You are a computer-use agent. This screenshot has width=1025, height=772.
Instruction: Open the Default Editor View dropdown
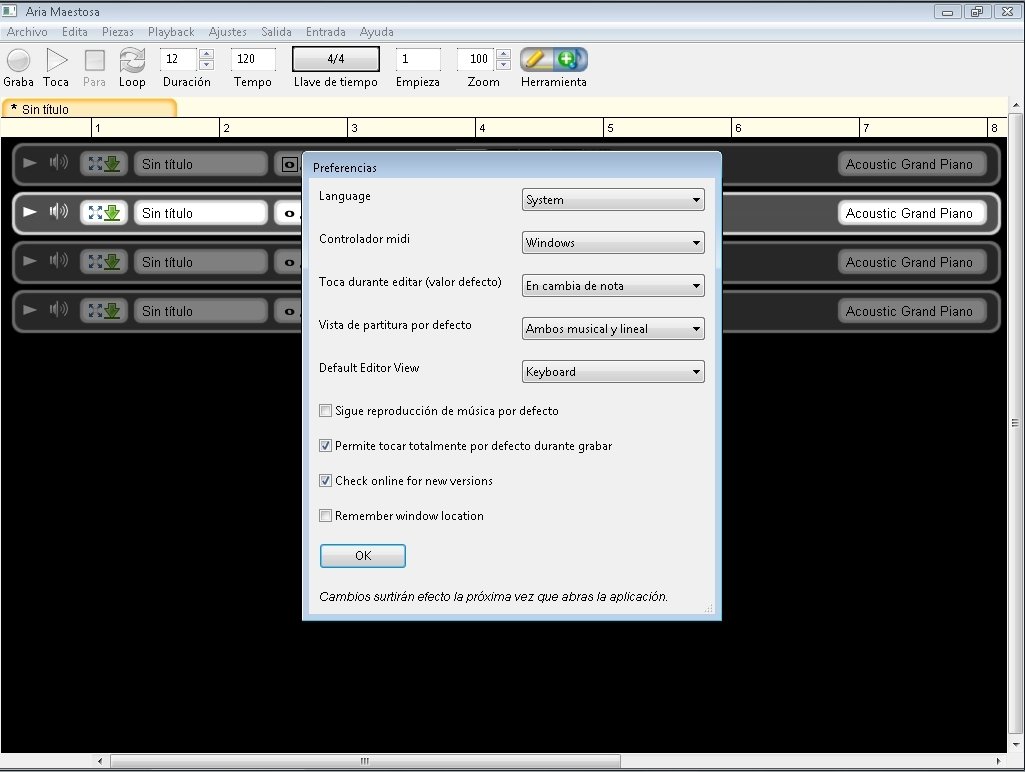pyautogui.click(x=613, y=372)
